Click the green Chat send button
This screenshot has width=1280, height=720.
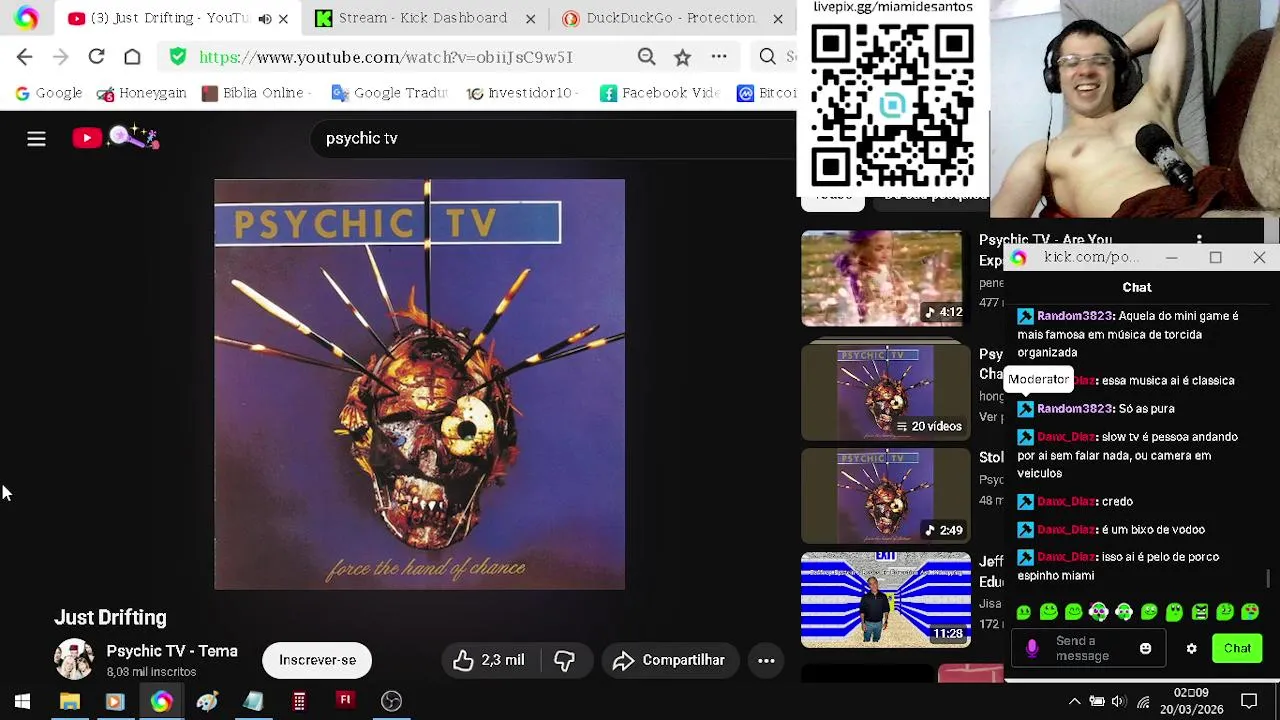click(x=1237, y=648)
